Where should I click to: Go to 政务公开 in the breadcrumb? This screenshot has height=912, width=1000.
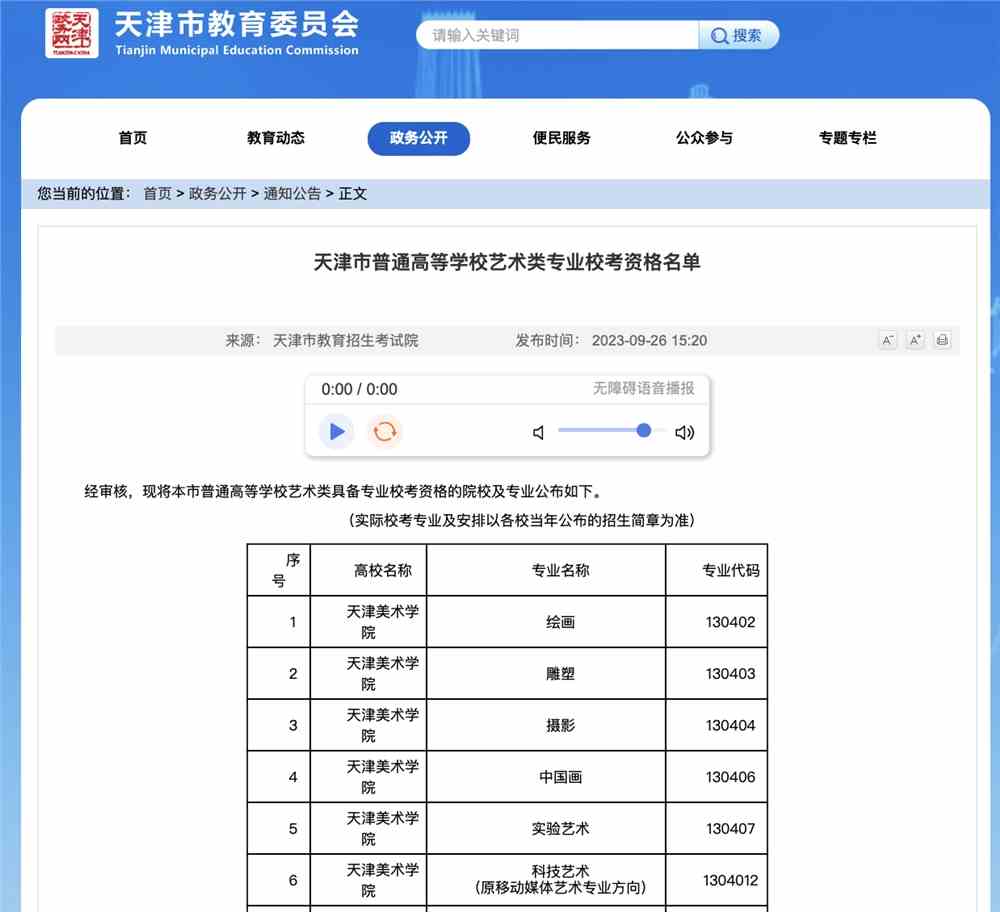tap(217, 194)
